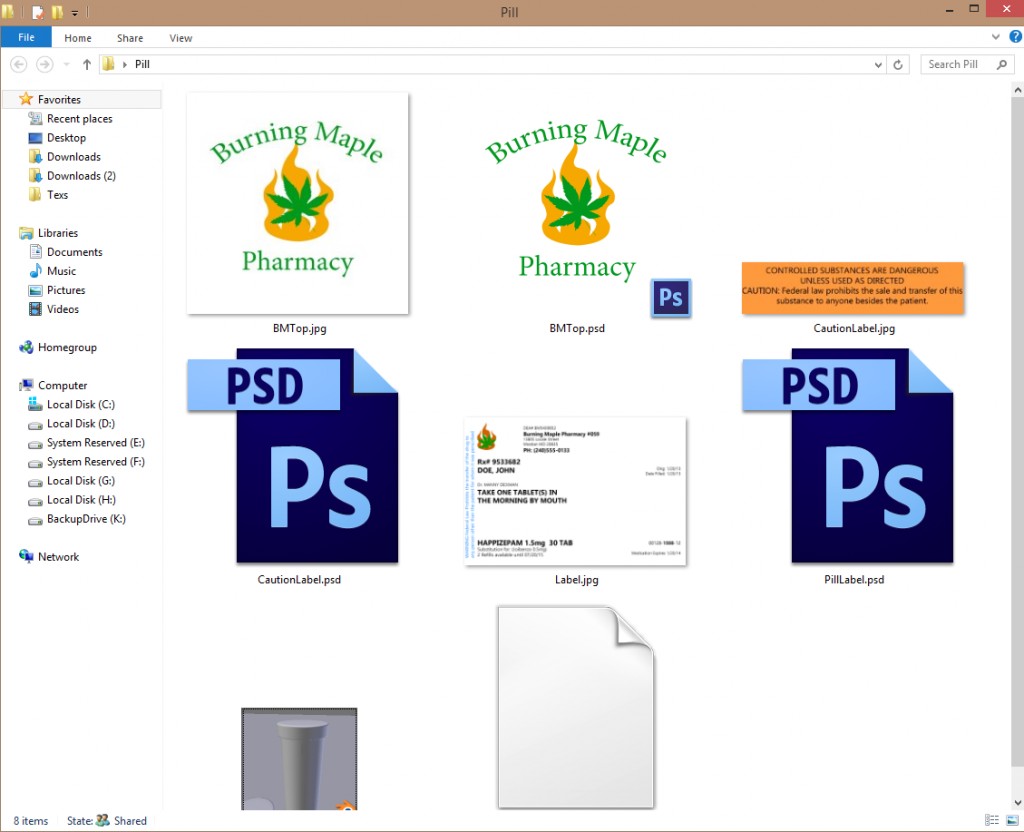Open Help with the question mark icon

[1017, 37]
